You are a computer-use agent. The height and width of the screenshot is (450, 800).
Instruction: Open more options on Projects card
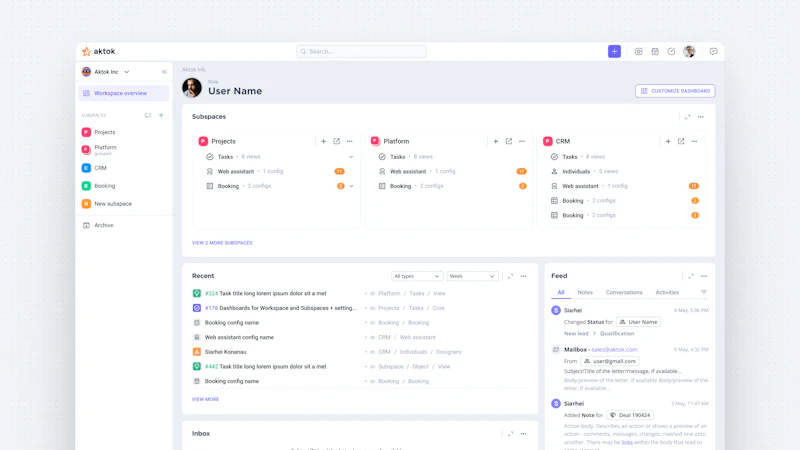pyautogui.click(x=349, y=141)
